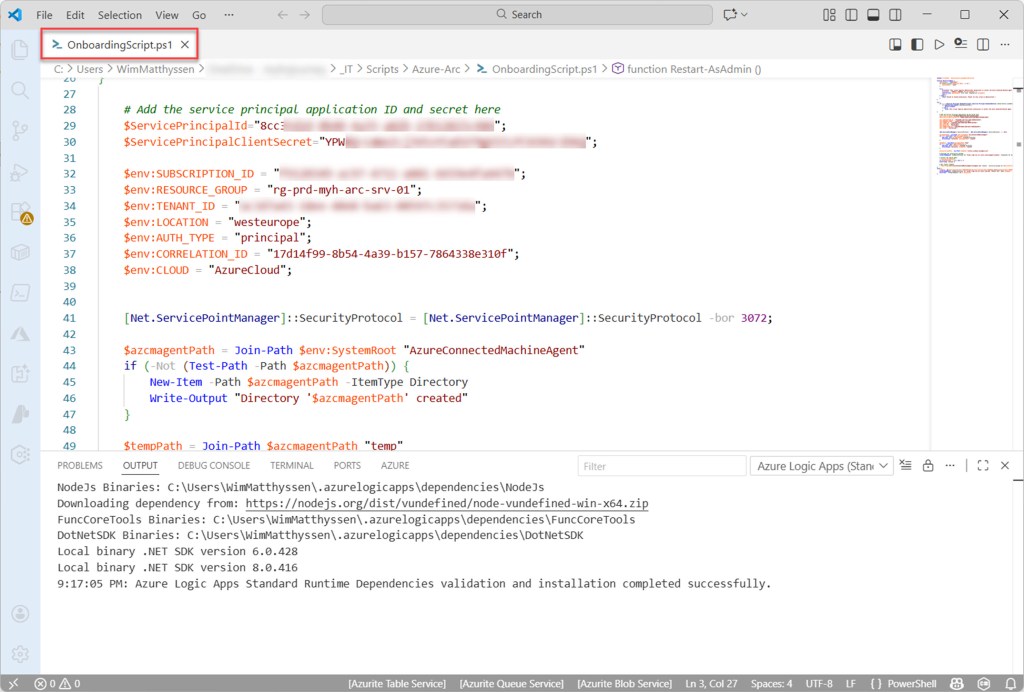Expand the Copilot chat dropdown arrow
This screenshot has width=1024, height=692.
point(745,15)
